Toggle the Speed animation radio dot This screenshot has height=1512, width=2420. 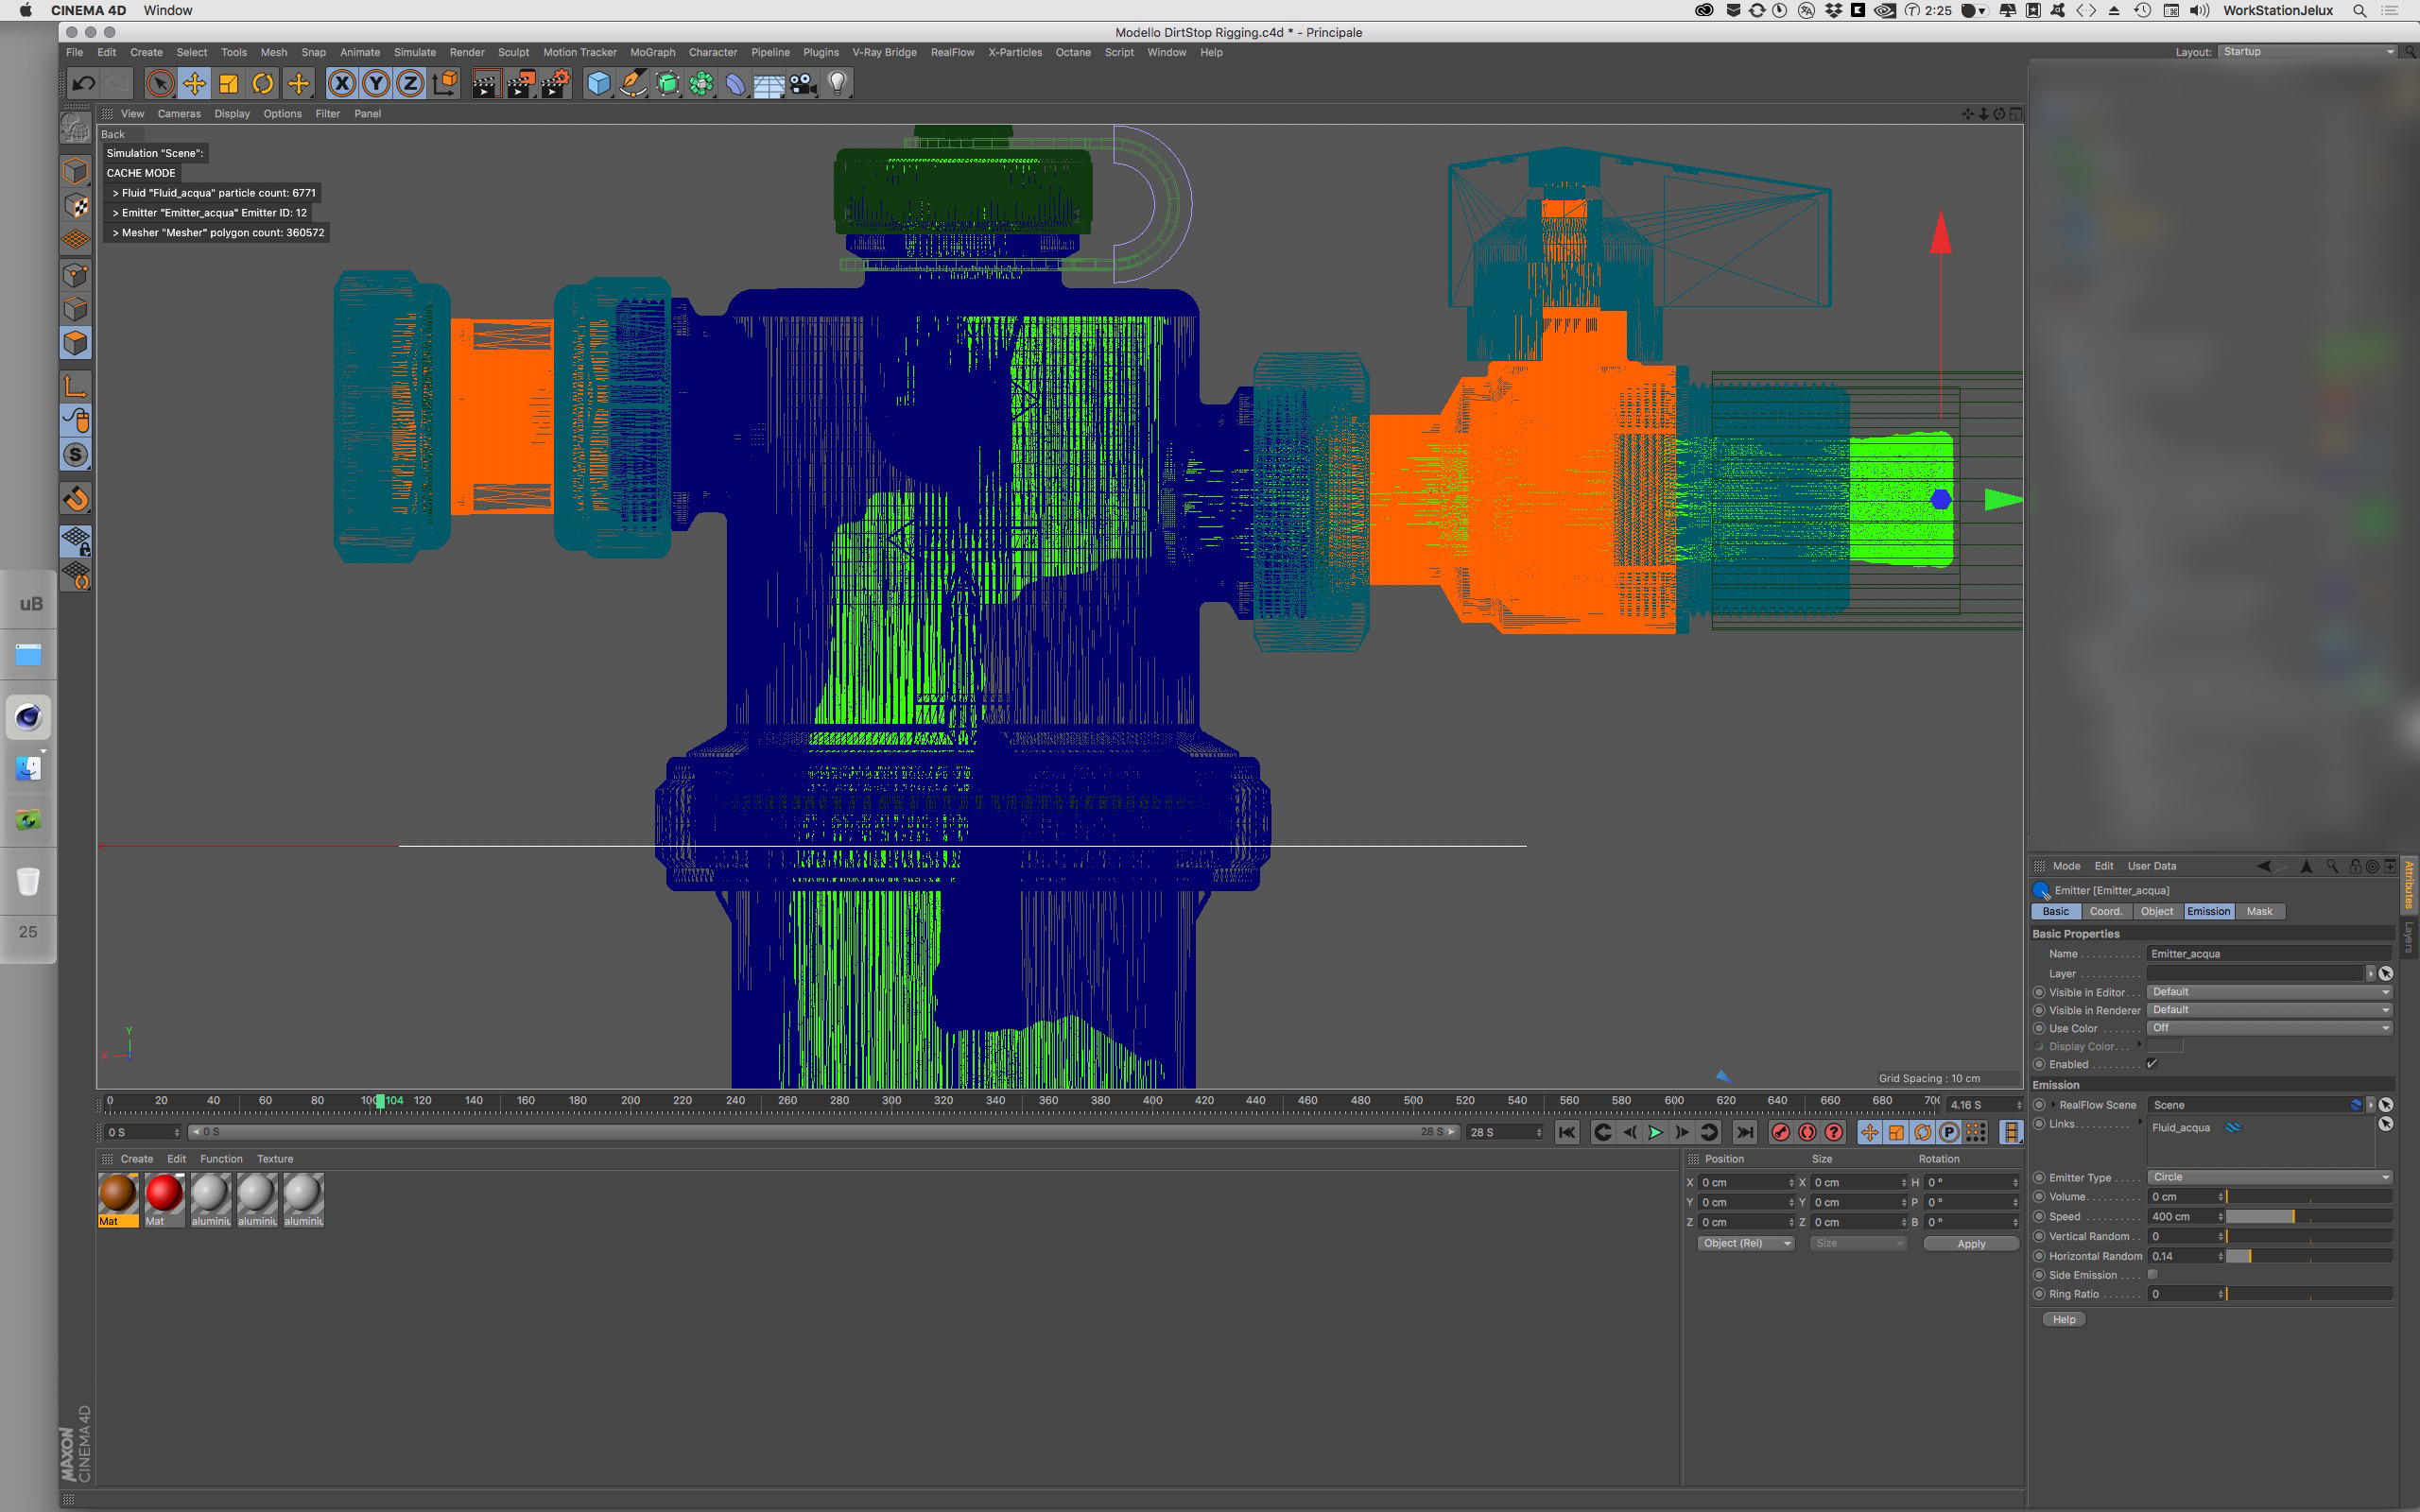pyautogui.click(x=2039, y=1217)
